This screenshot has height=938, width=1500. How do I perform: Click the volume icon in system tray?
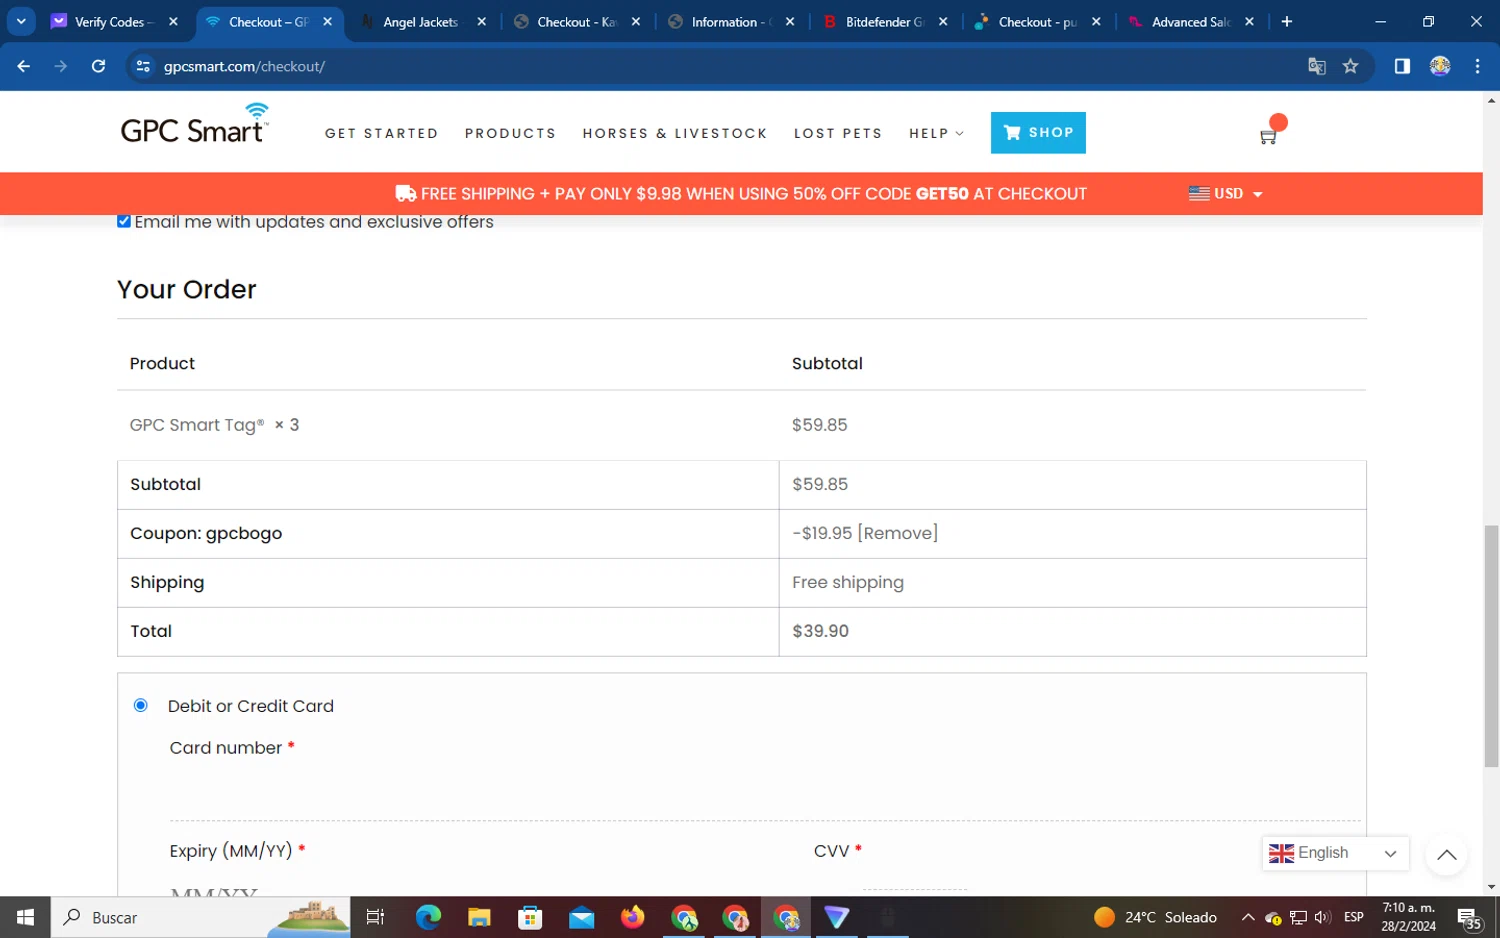point(1323,917)
